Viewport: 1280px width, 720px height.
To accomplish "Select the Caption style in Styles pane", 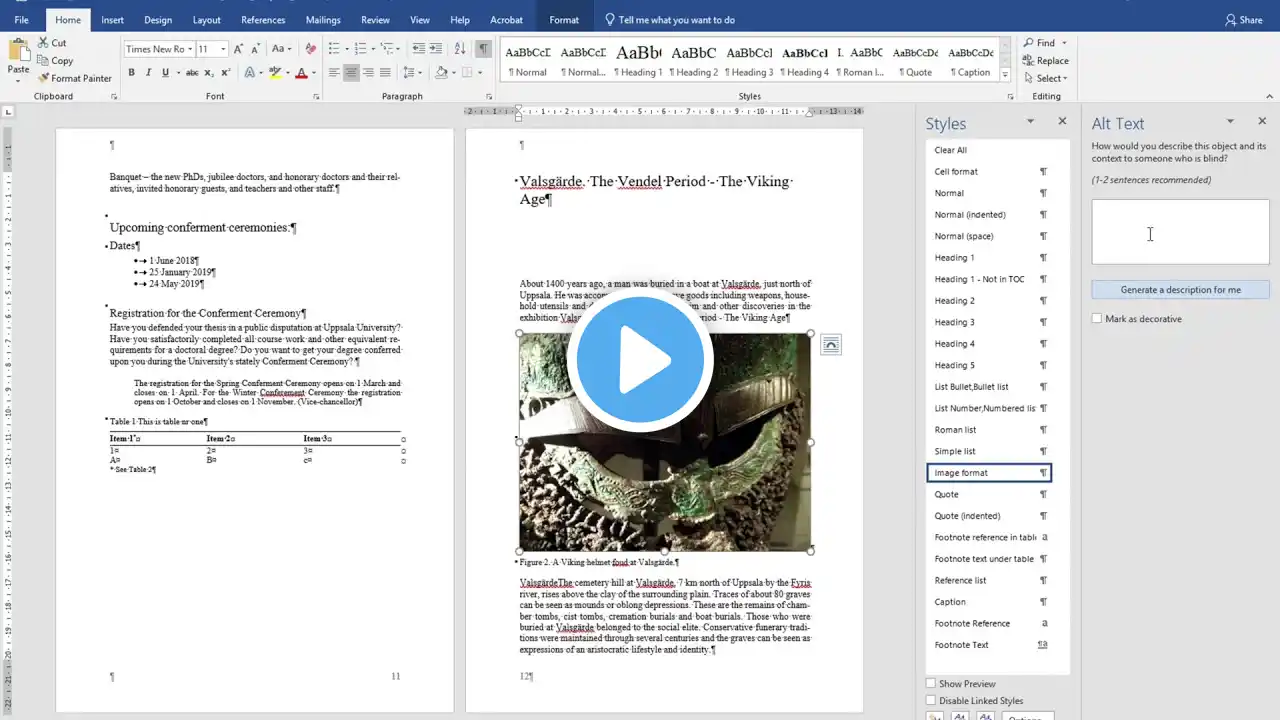I will point(950,602).
